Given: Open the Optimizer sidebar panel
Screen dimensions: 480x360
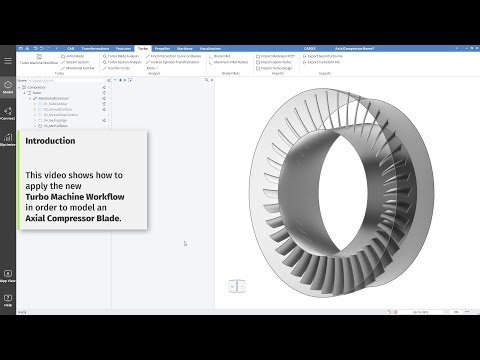Looking at the screenshot, I should (x=8, y=140).
